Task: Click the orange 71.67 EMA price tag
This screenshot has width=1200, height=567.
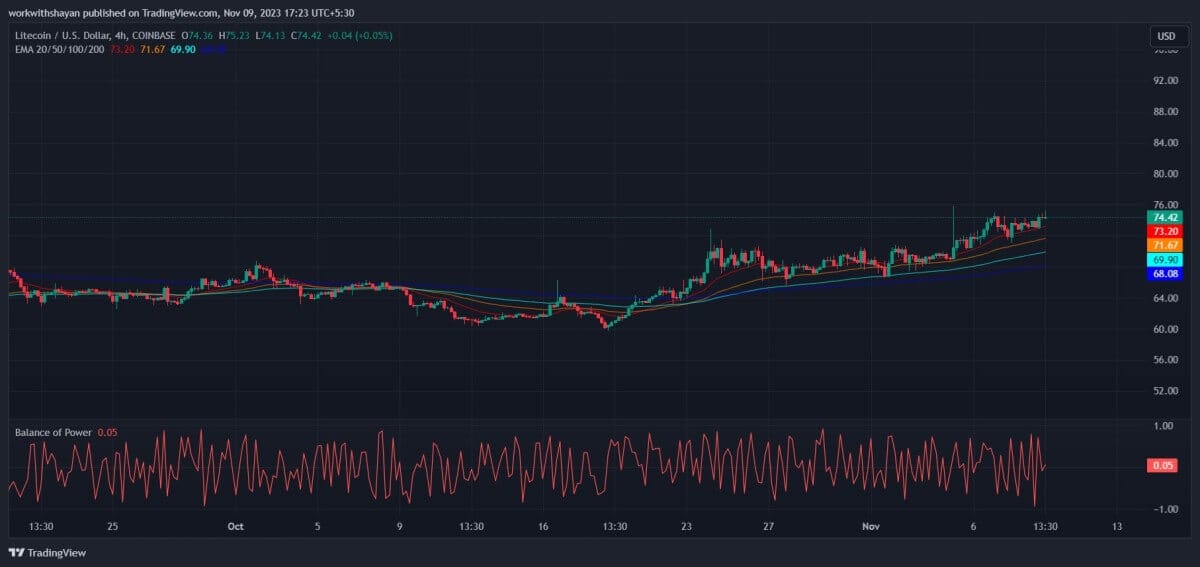Action: click(1166, 245)
